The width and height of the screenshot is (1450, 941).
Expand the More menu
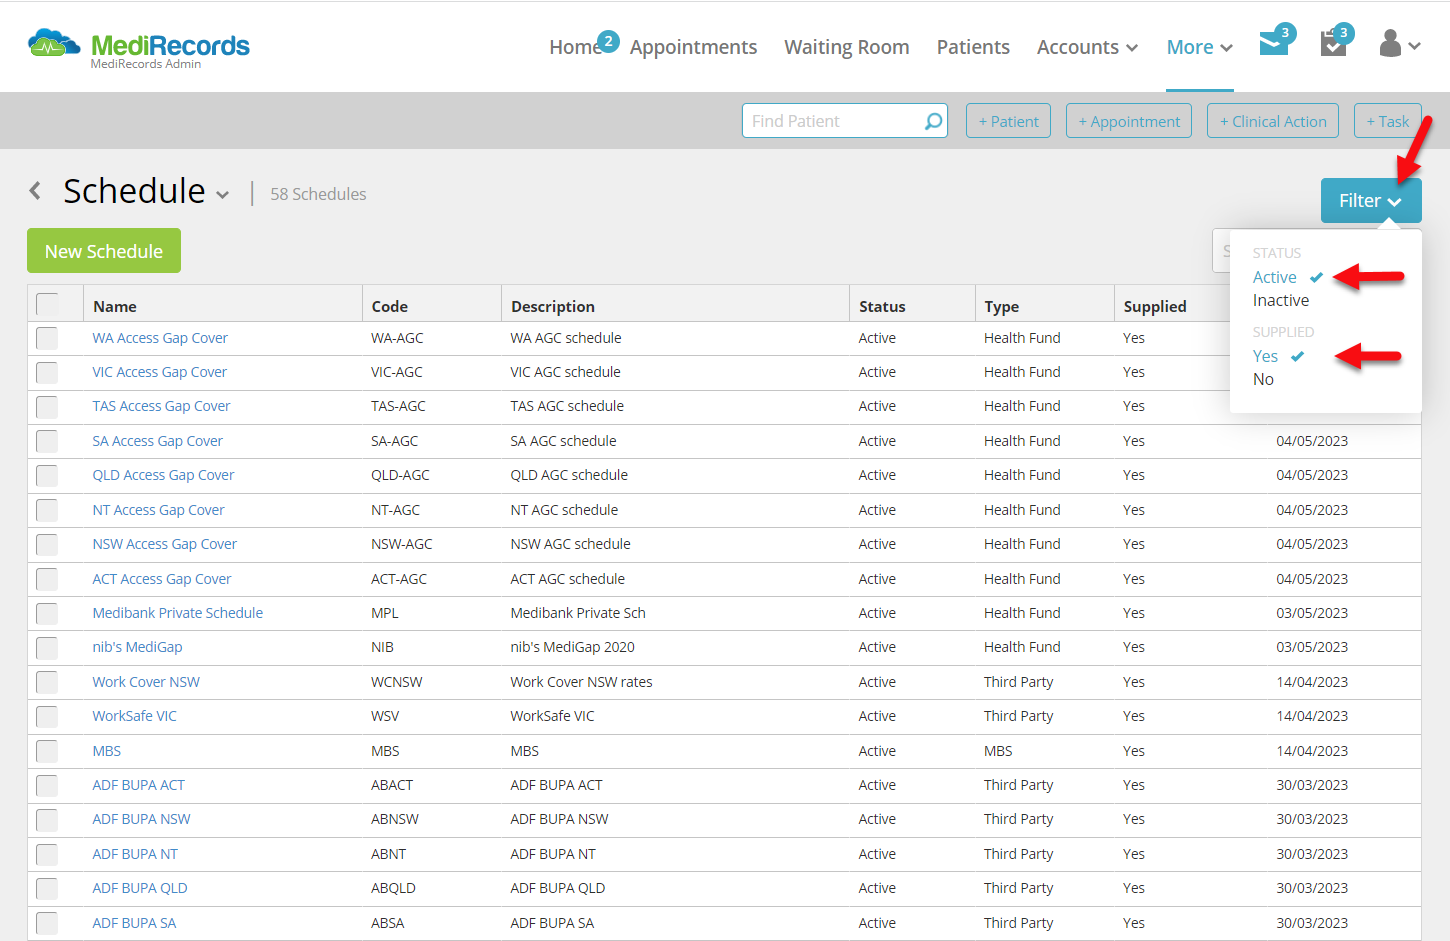pos(1199,47)
